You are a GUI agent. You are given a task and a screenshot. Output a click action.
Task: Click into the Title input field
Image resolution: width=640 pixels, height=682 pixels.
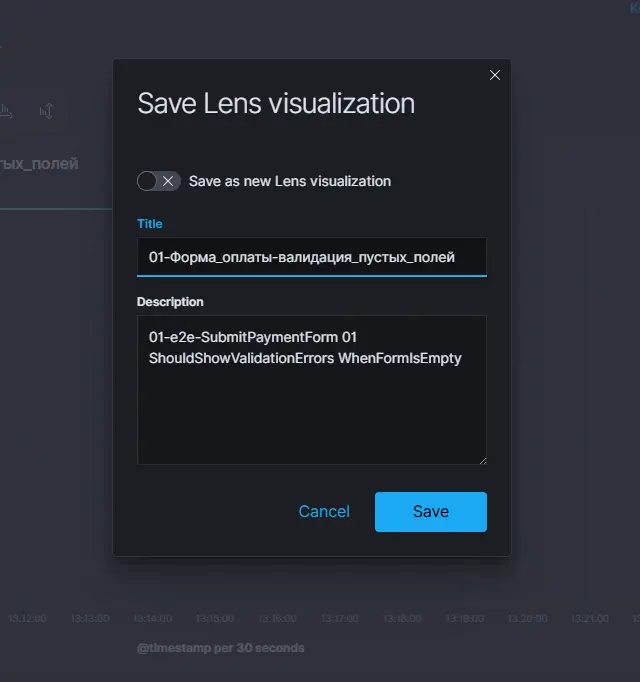click(x=311, y=257)
